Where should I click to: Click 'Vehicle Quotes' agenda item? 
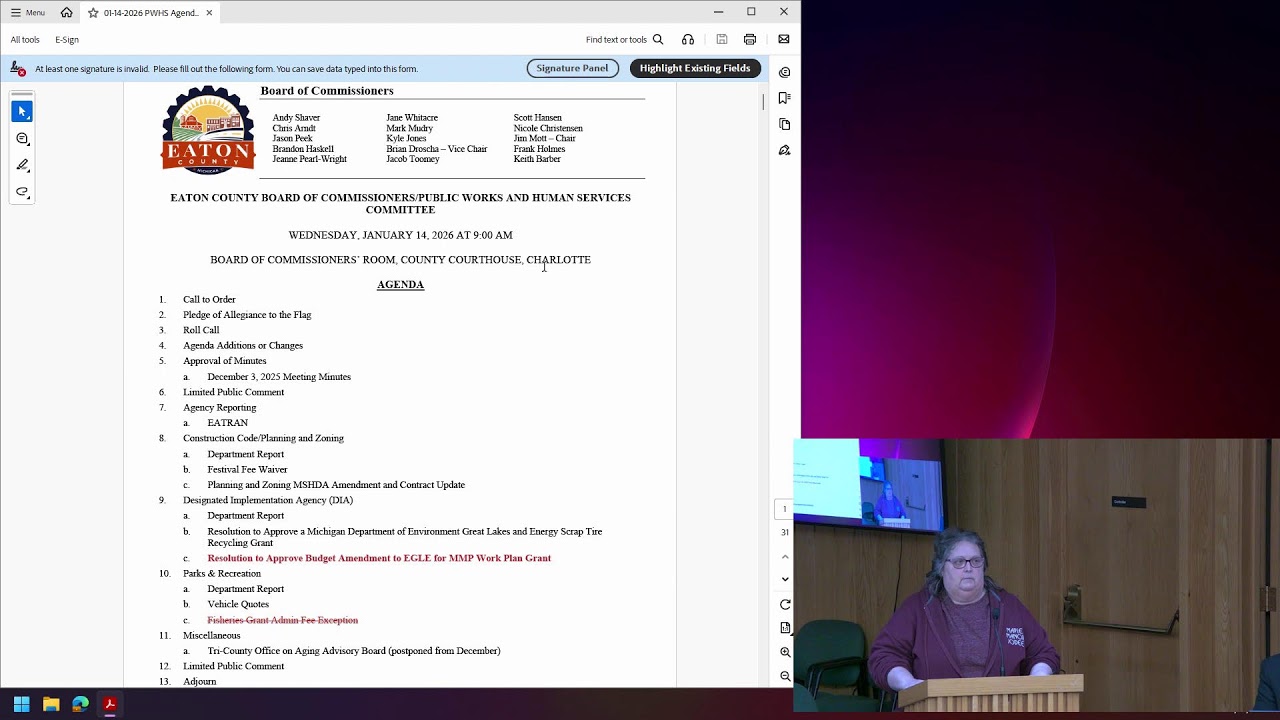(x=238, y=604)
